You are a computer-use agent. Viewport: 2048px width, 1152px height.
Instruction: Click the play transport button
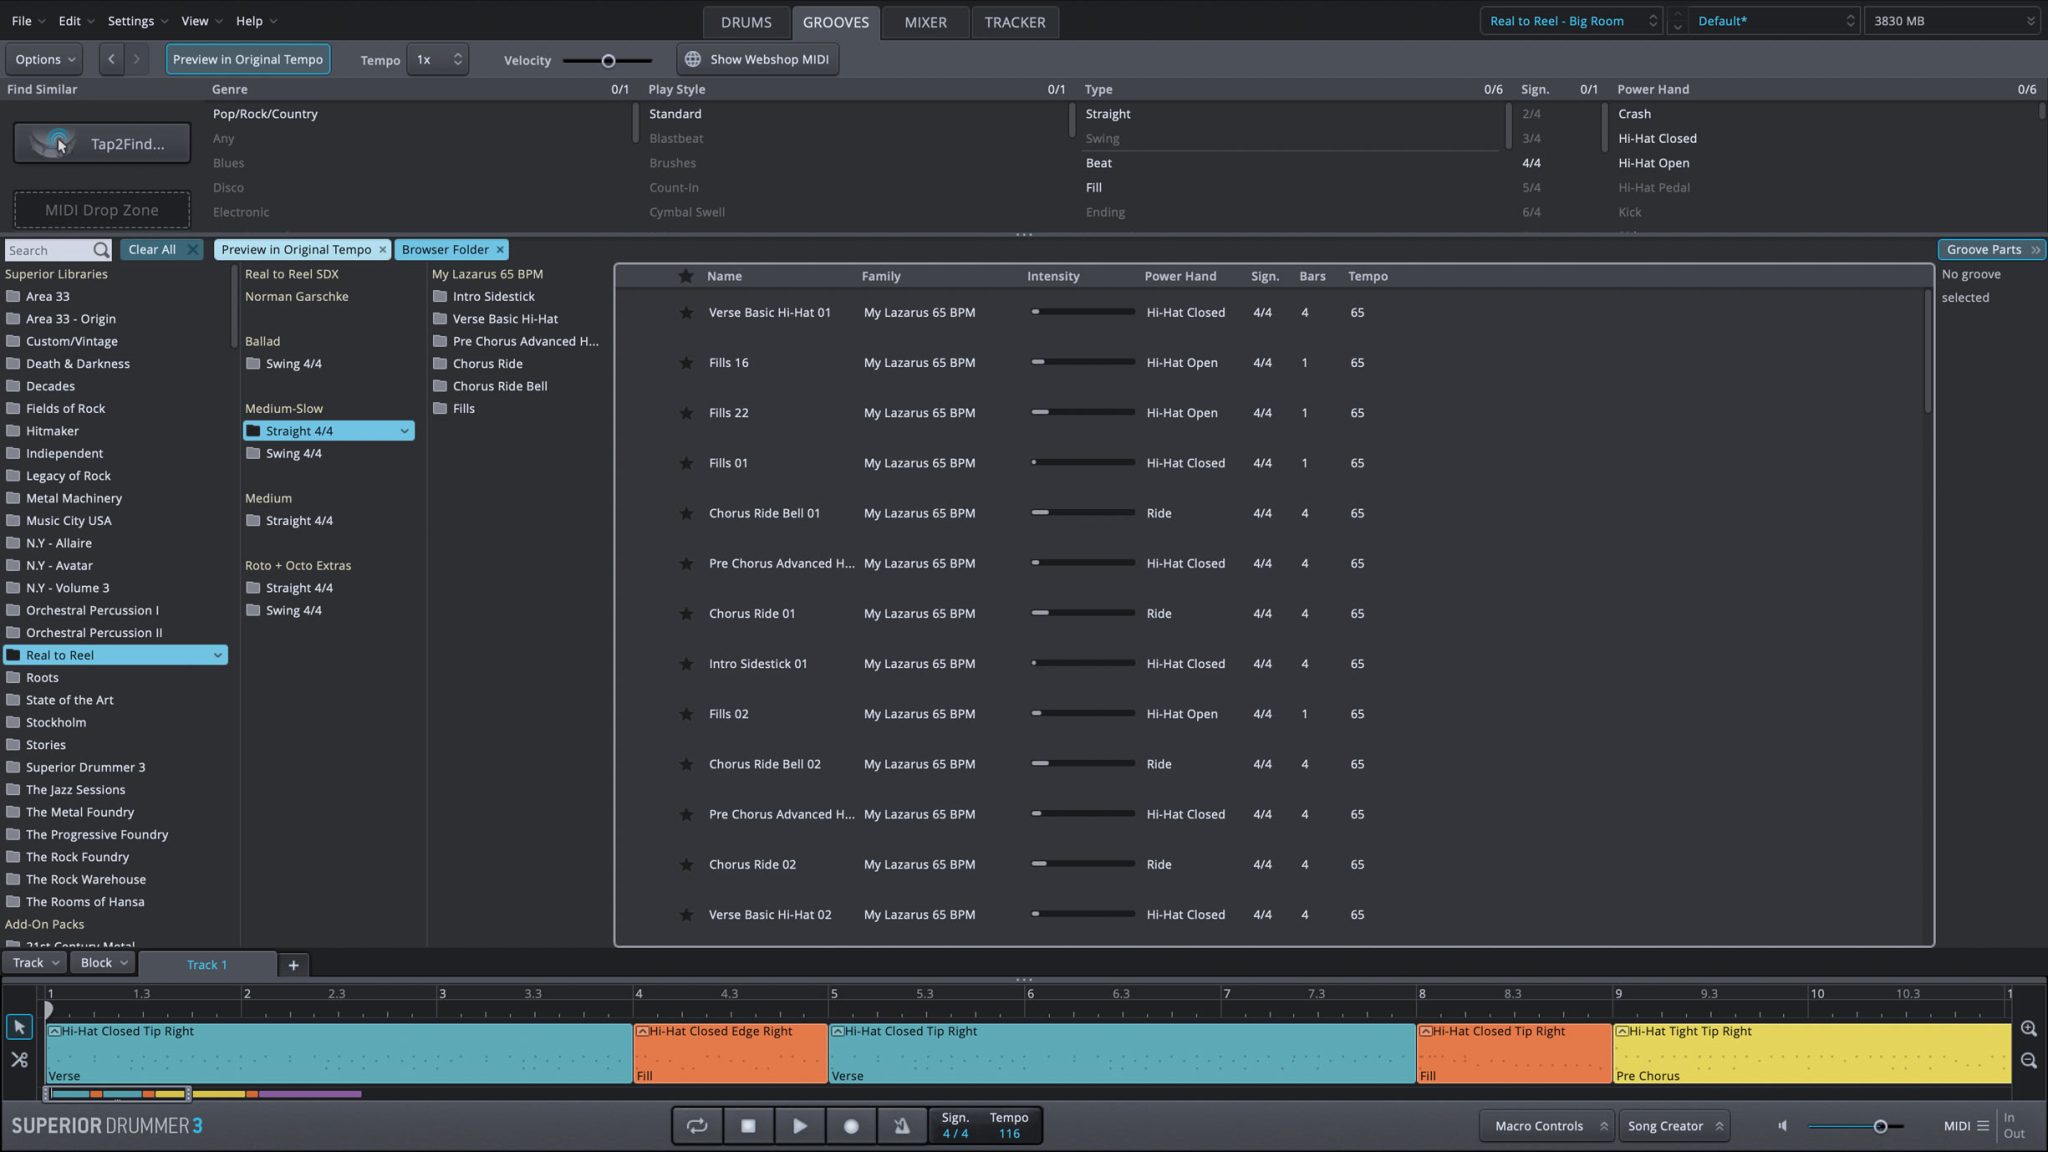point(799,1125)
